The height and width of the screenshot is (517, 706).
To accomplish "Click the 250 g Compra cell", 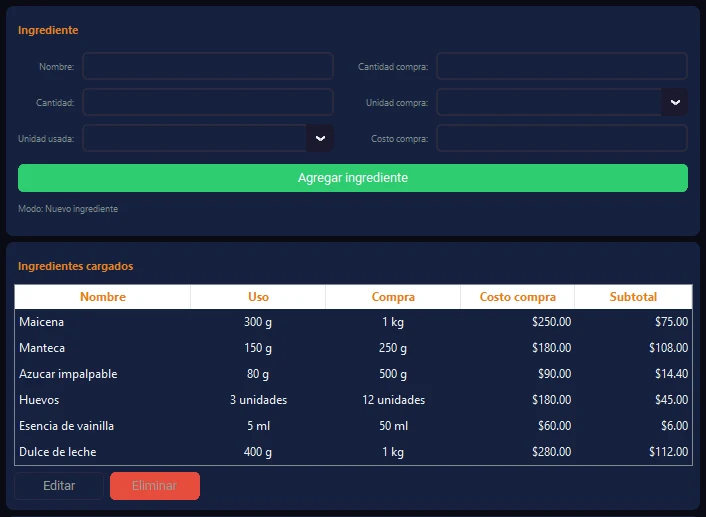I will coord(393,348).
